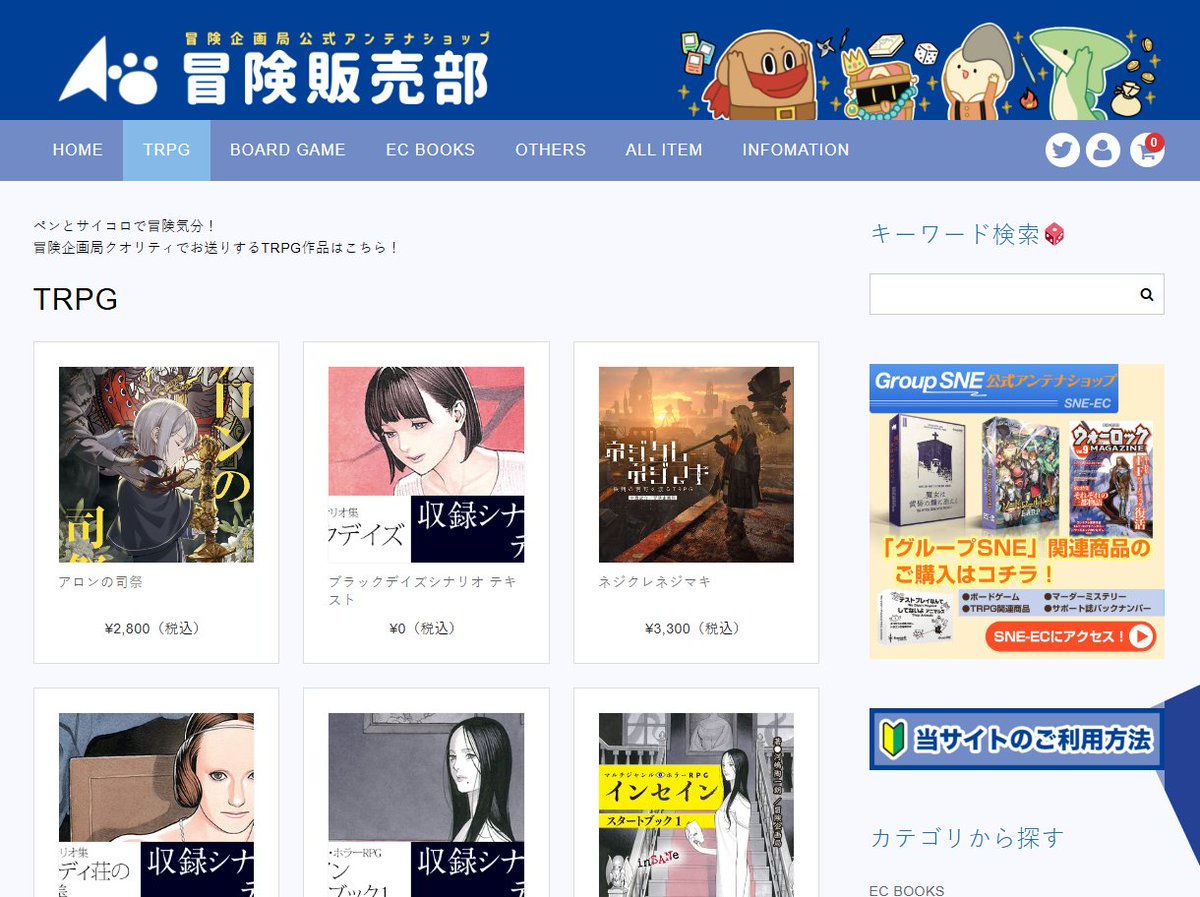
Task: Open the Twitter icon link
Action: point(1062,150)
